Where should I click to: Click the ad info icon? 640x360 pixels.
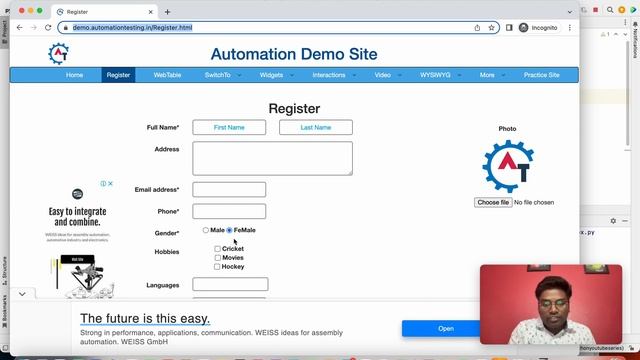tap(103, 184)
